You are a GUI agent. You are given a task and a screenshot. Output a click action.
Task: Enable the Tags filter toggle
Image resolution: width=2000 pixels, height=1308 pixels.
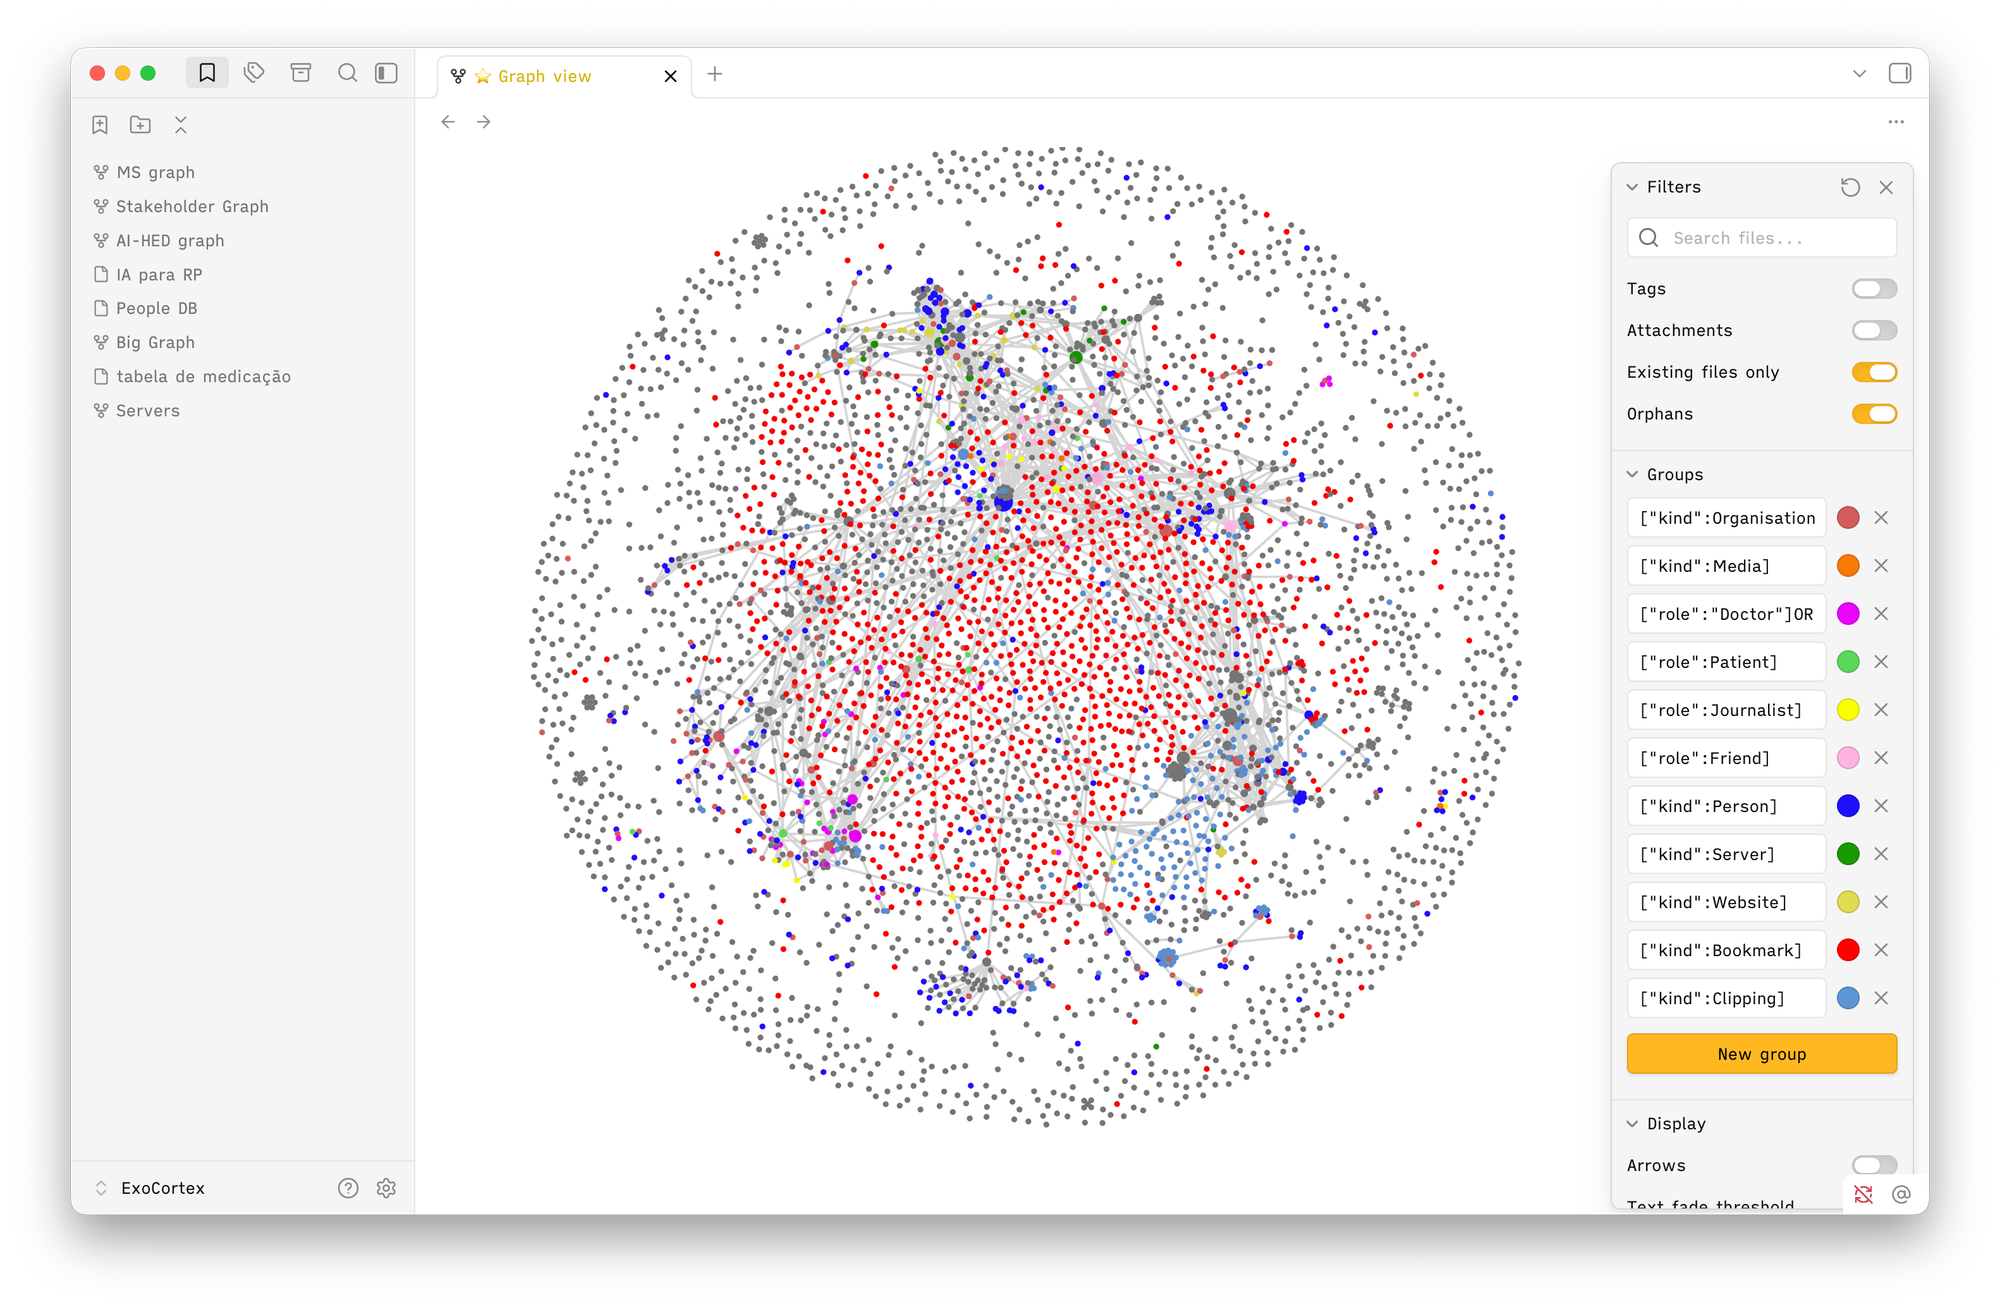pos(1873,289)
